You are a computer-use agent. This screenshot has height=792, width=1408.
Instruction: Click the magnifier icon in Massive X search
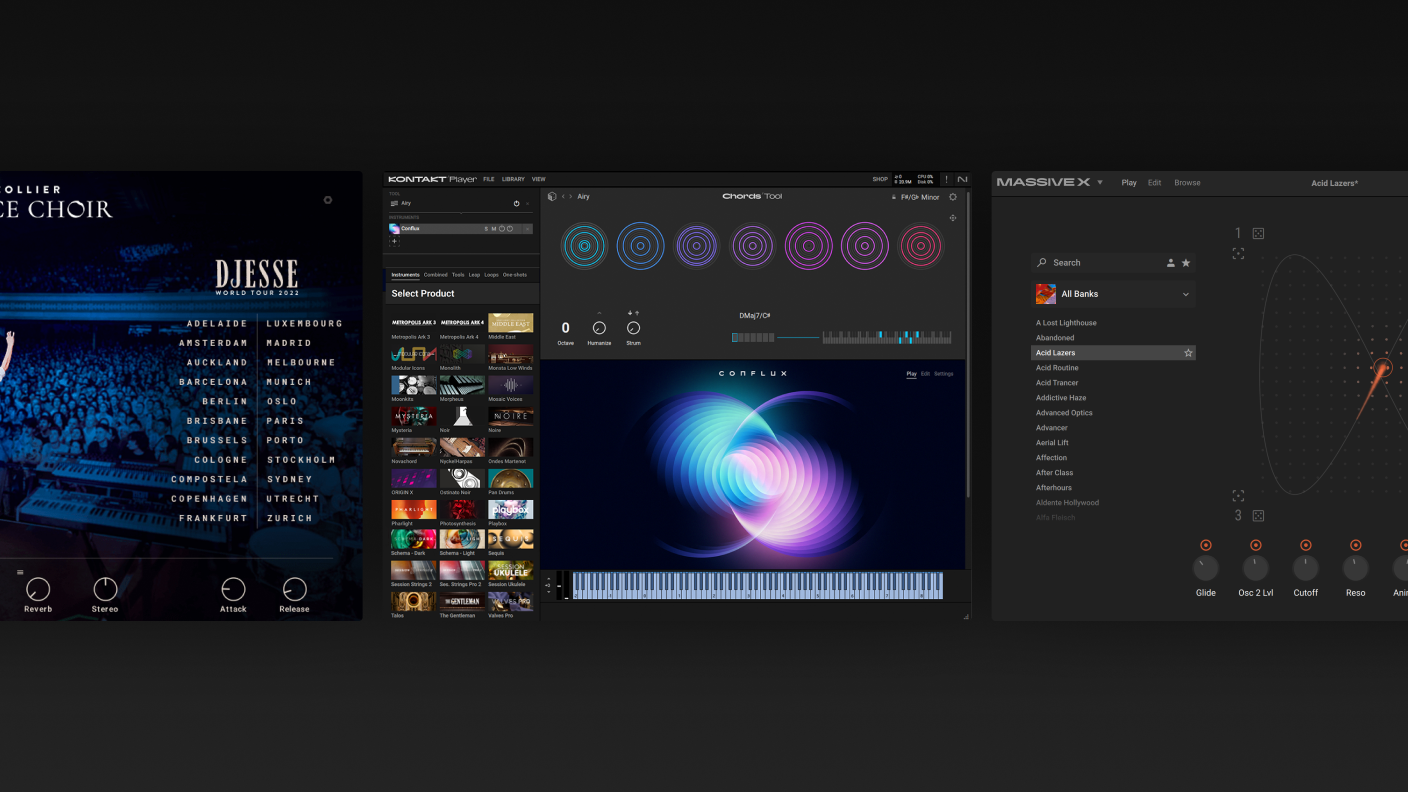1043,263
